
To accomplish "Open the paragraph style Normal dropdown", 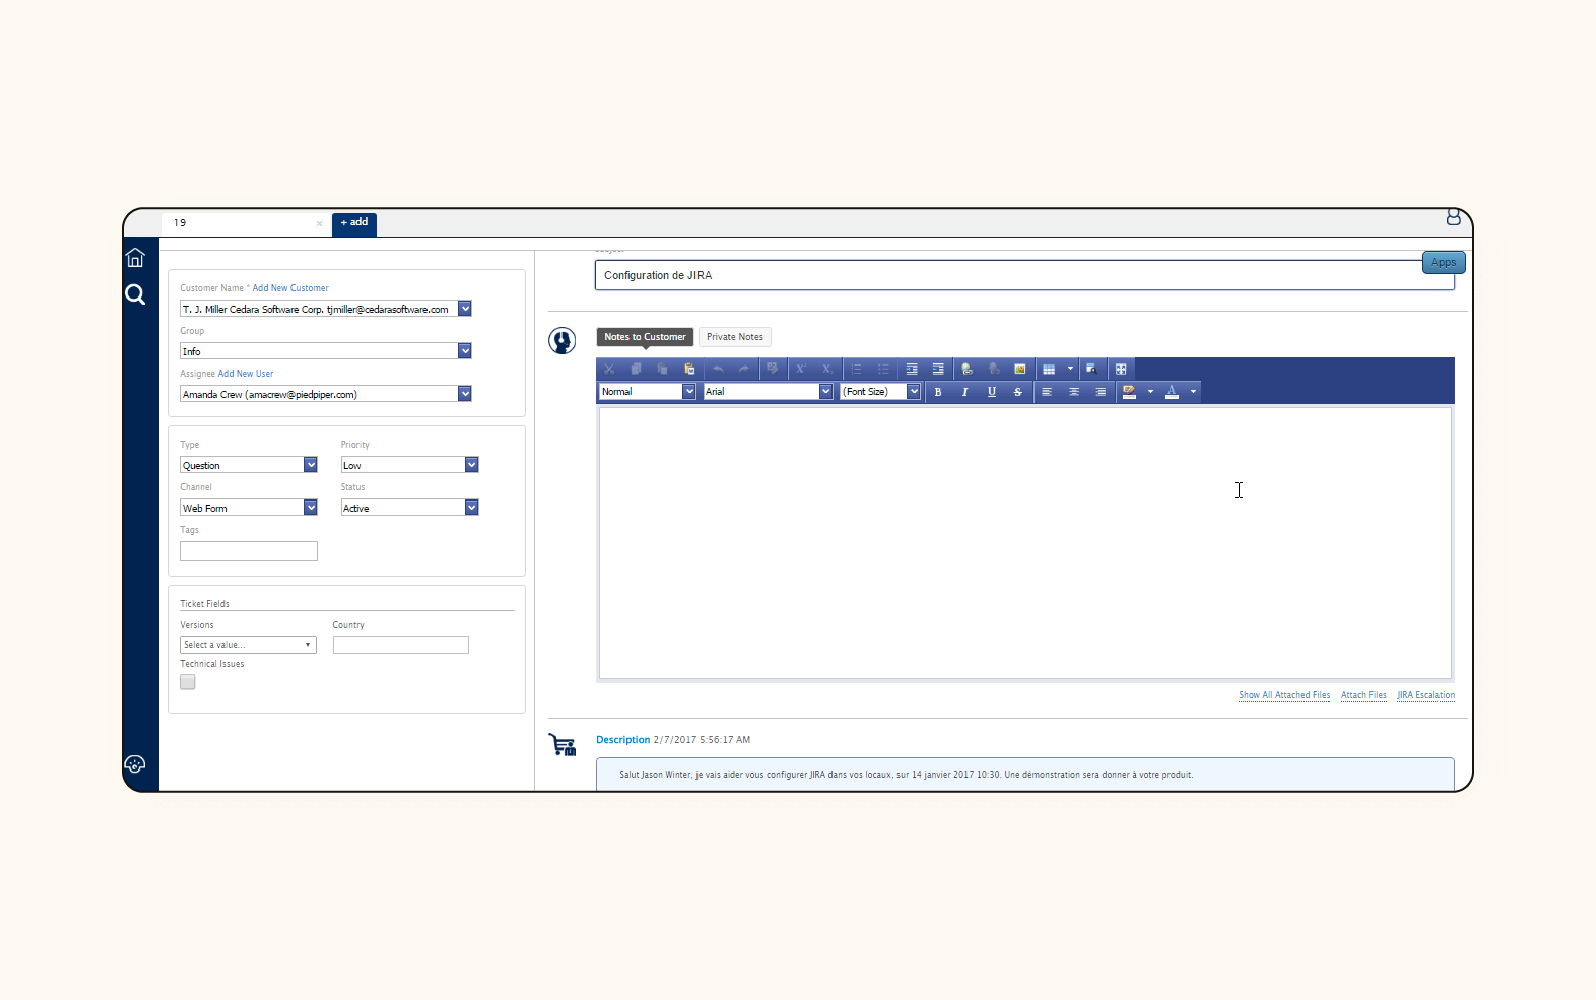I will pyautogui.click(x=689, y=392).
